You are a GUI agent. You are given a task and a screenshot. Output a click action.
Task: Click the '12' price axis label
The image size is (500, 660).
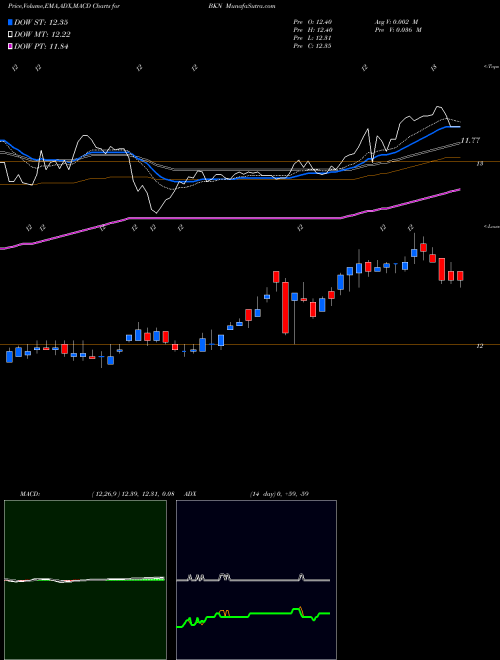[479, 346]
